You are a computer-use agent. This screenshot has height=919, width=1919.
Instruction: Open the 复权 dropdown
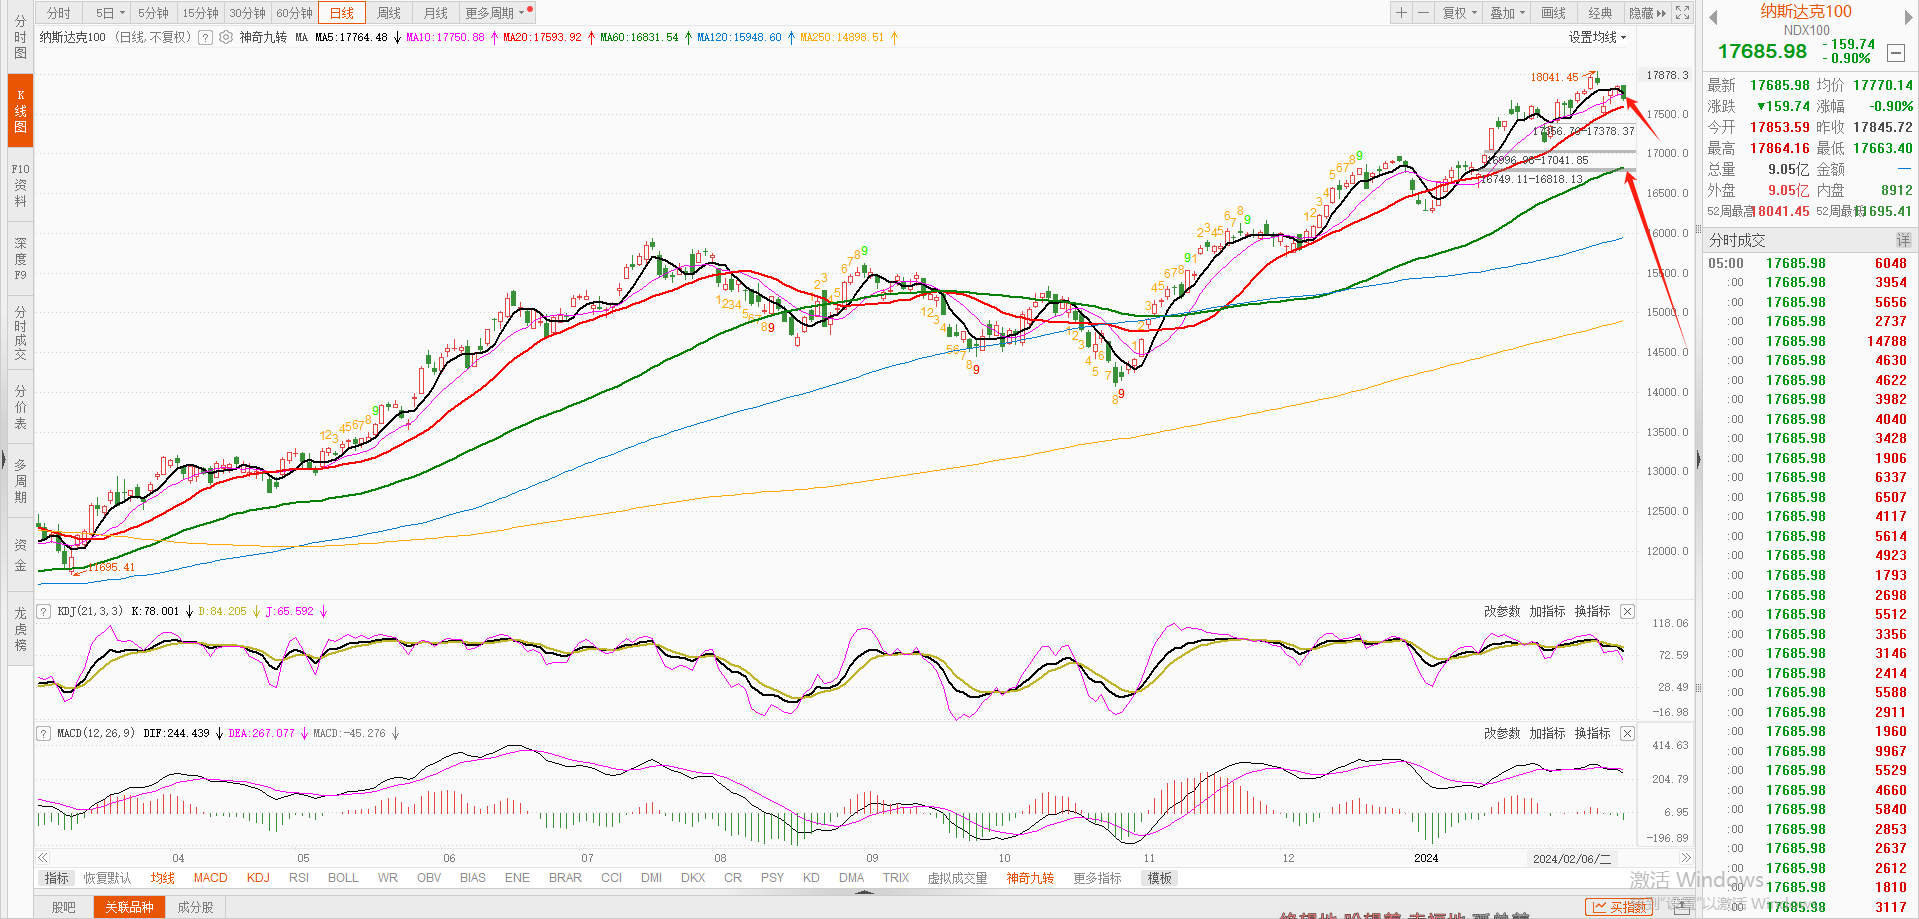1459,13
